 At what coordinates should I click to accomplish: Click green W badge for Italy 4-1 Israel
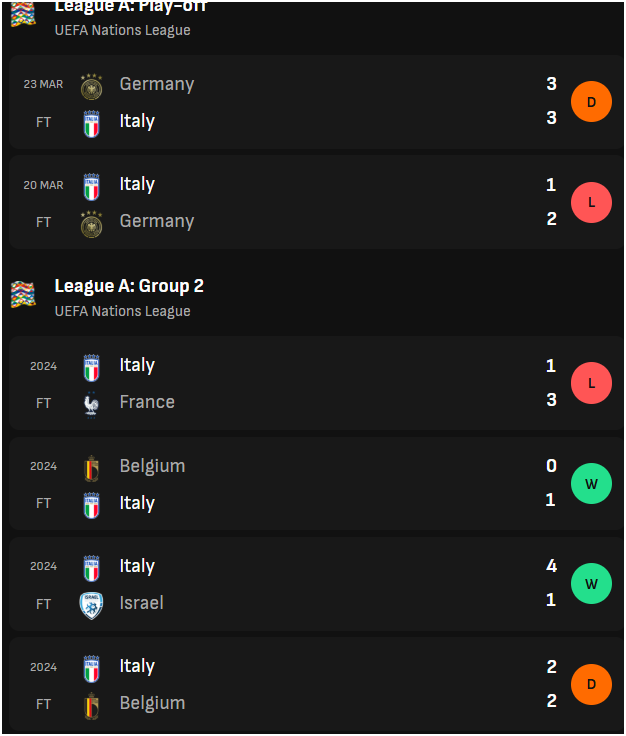click(x=591, y=583)
